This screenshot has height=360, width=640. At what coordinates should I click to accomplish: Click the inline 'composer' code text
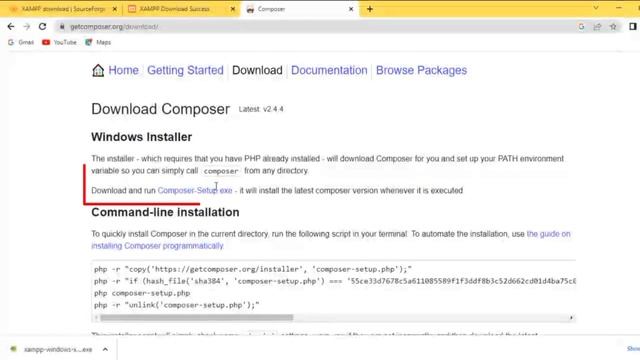pos(221,171)
